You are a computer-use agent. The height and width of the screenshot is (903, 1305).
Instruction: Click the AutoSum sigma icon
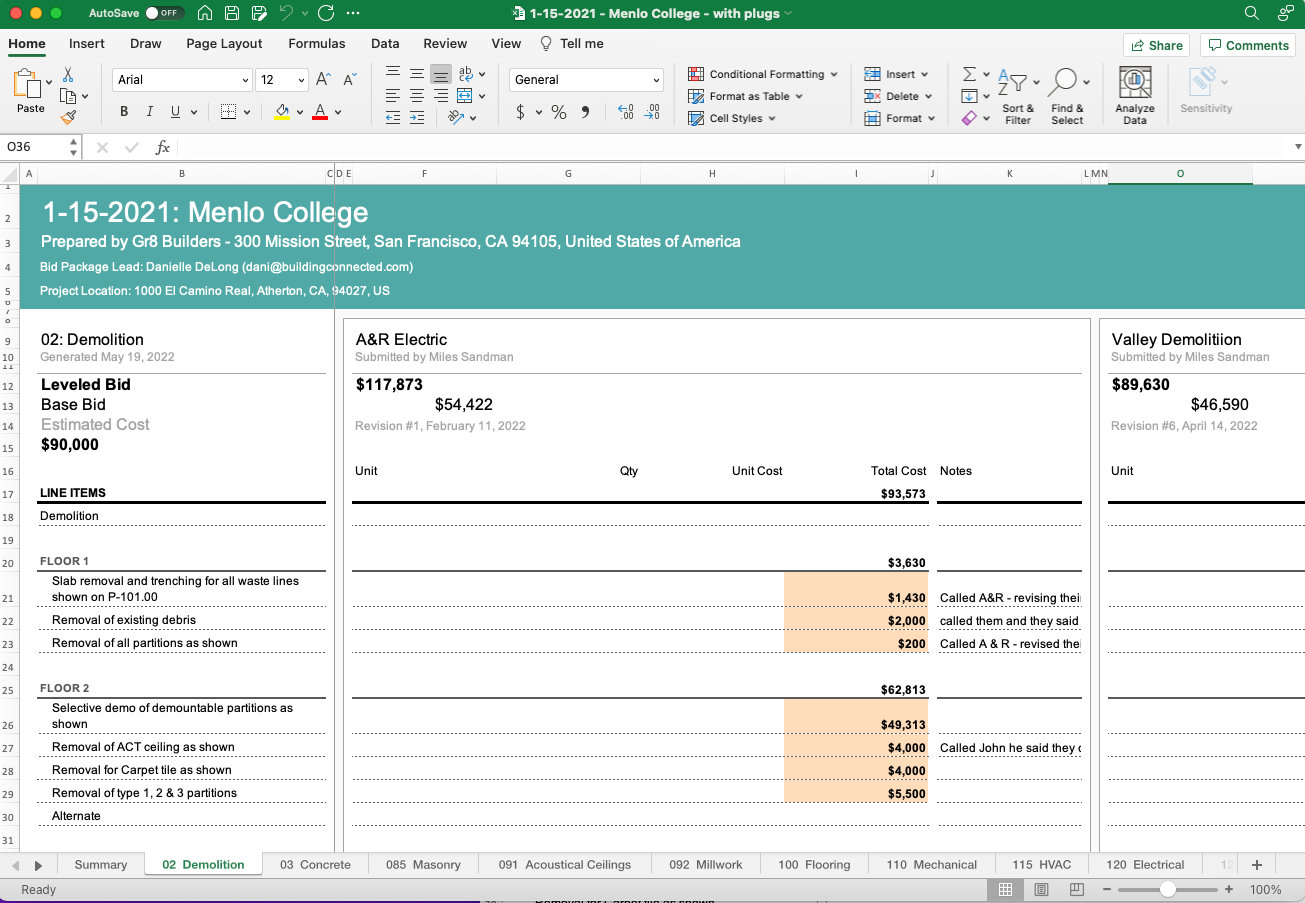[x=969, y=75]
